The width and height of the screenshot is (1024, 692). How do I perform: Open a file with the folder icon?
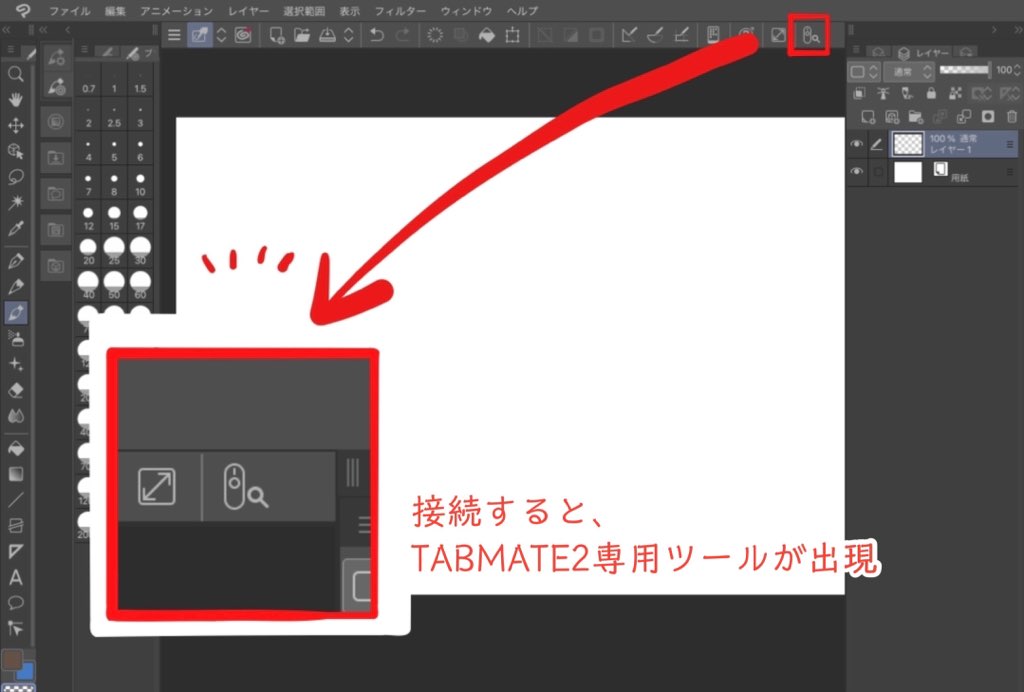(302, 35)
